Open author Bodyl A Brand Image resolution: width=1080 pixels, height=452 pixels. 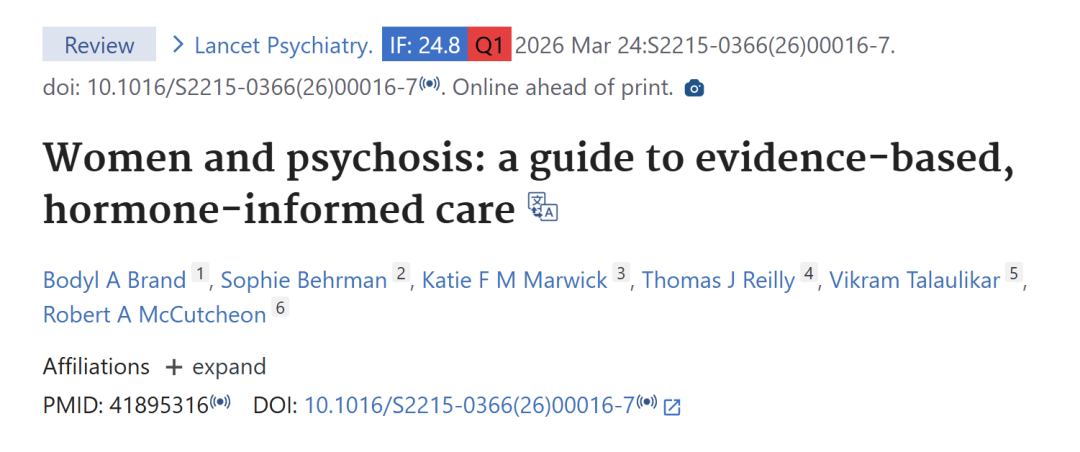point(115,280)
